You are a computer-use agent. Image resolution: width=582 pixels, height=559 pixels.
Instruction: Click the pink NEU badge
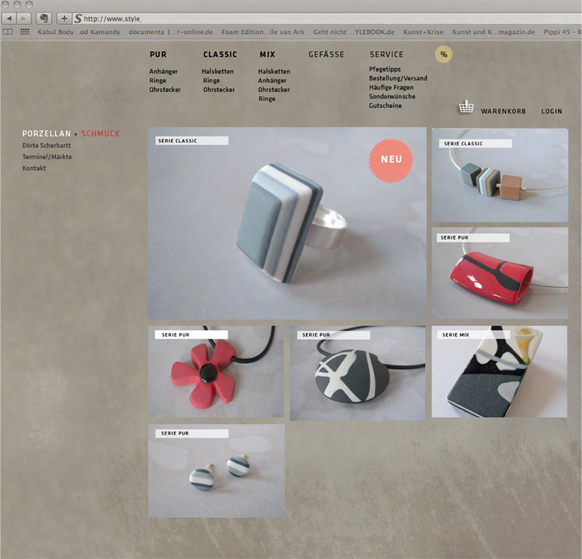click(x=391, y=160)
